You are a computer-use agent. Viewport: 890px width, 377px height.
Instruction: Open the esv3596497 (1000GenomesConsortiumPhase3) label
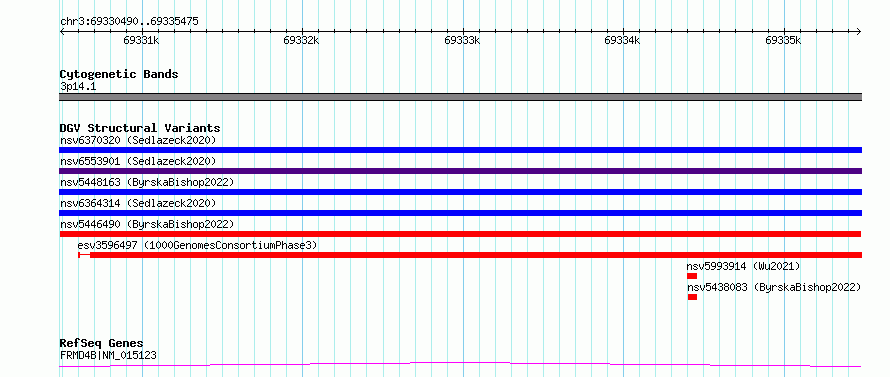pos(198,245)
